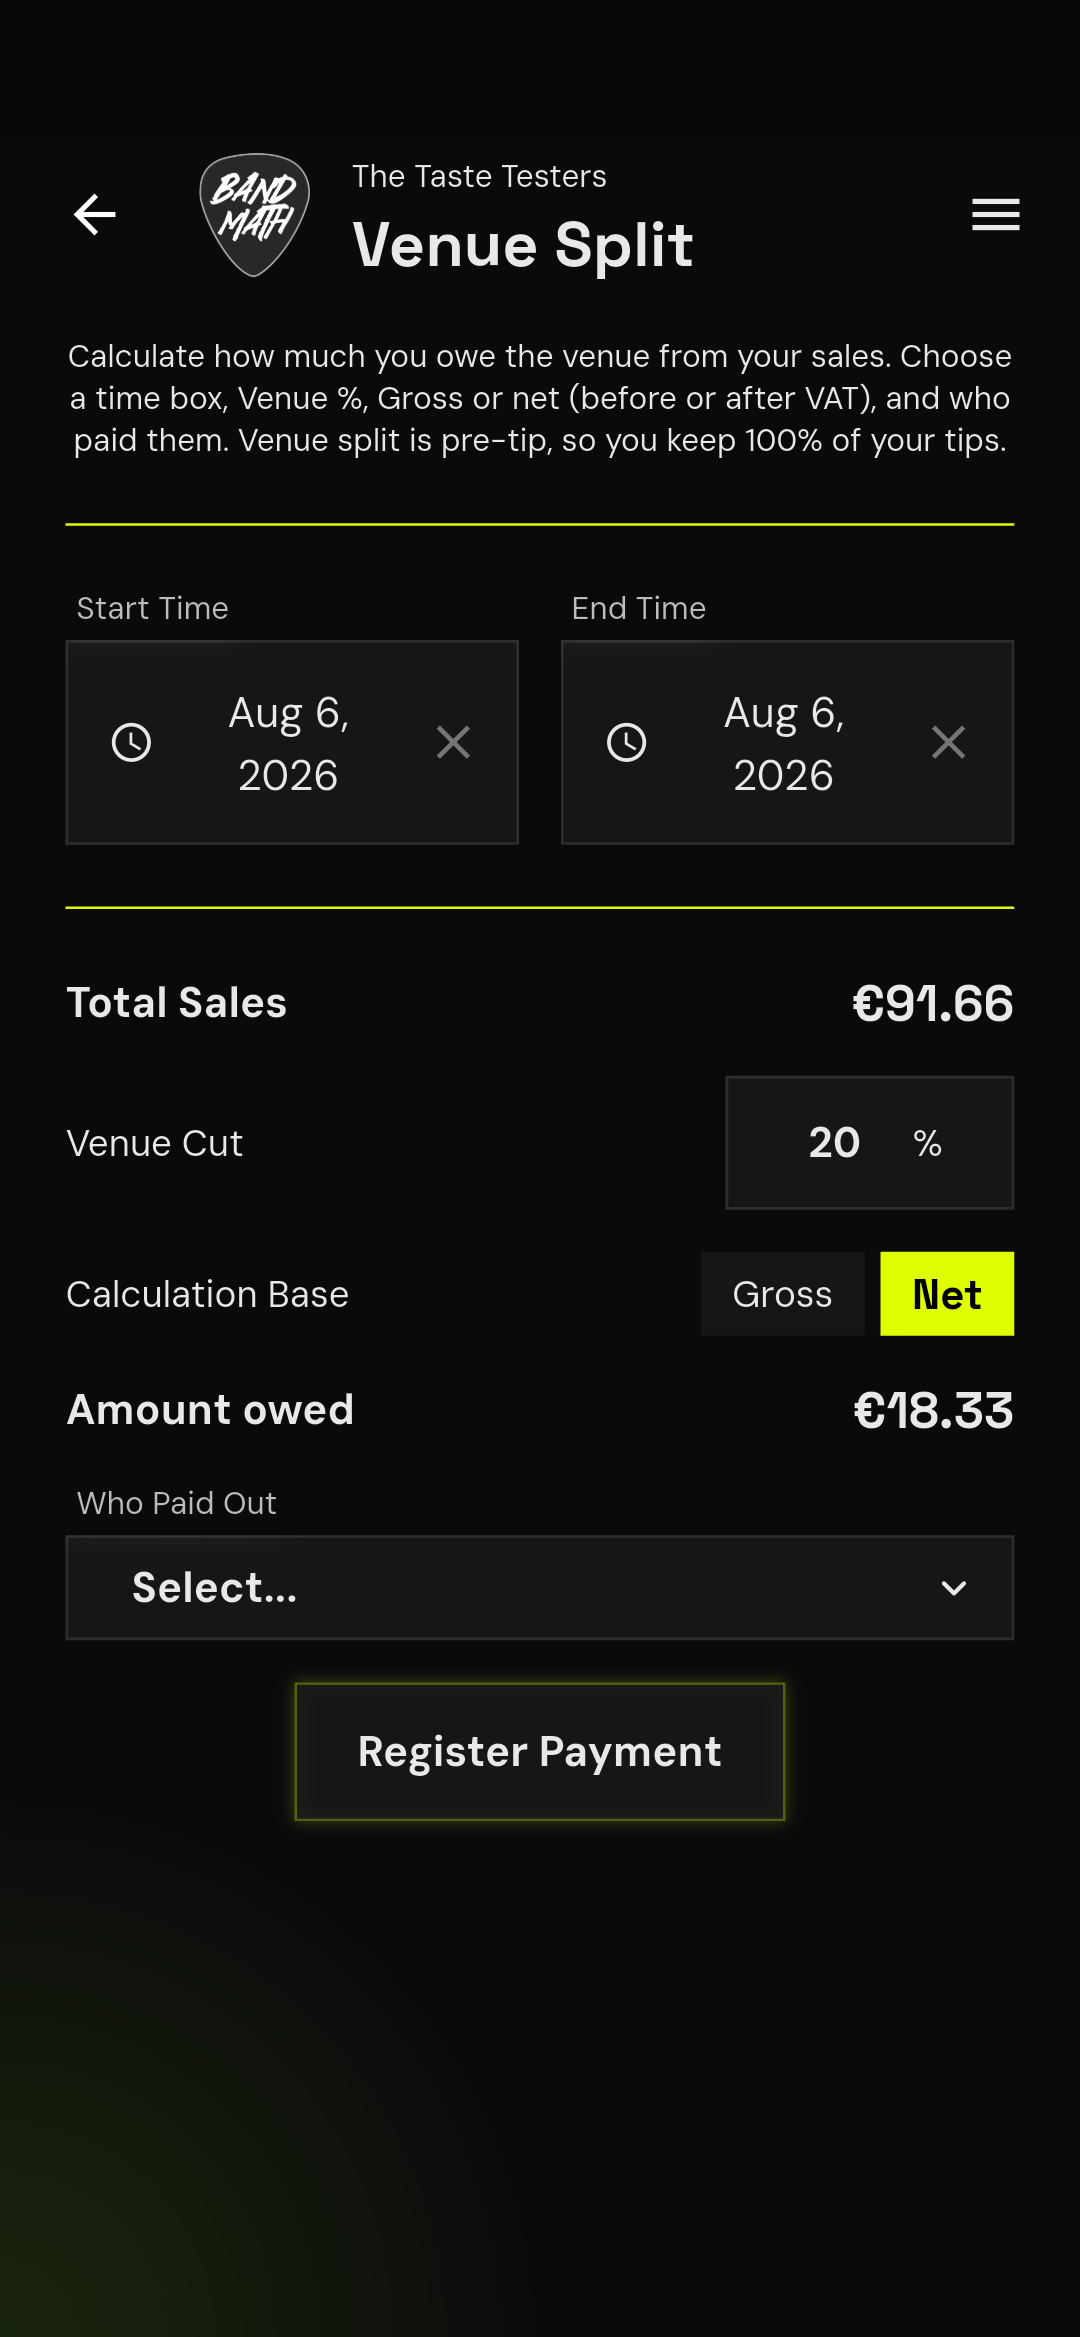Click the Start Time clock icon
Viewport: 1080px width, 2337px height.
(131, 742)
